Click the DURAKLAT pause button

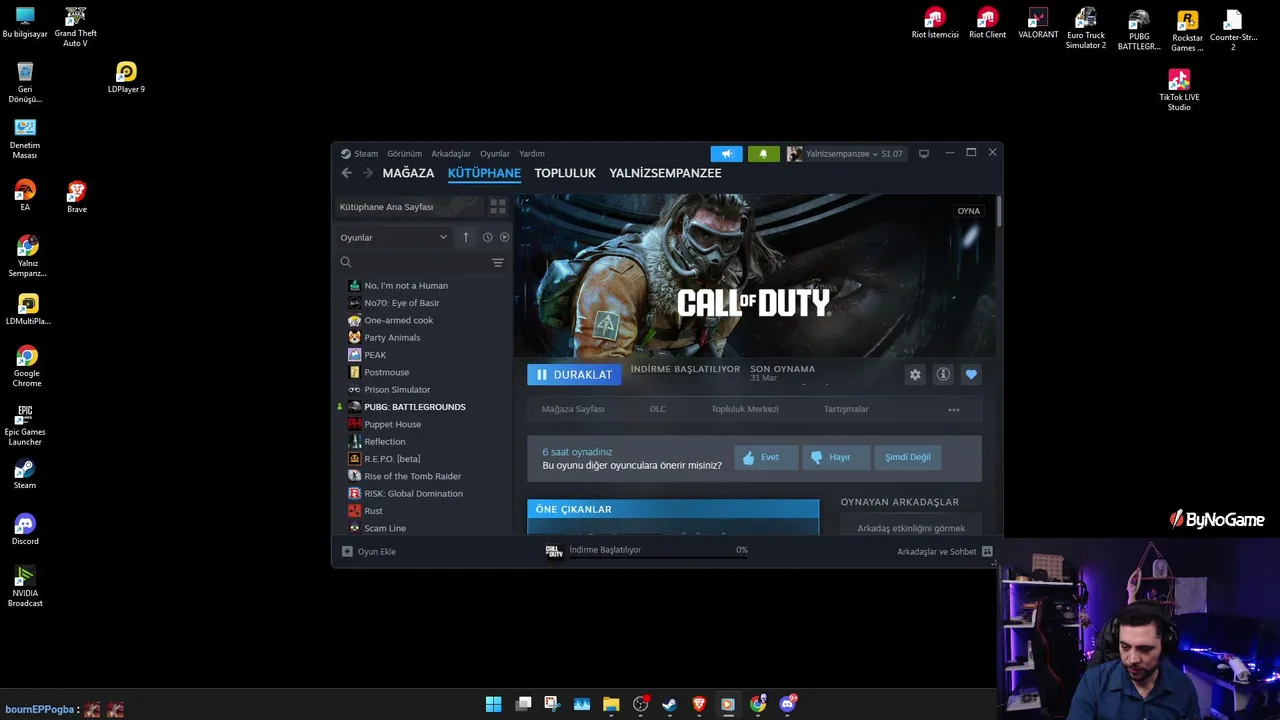[574, 374]
